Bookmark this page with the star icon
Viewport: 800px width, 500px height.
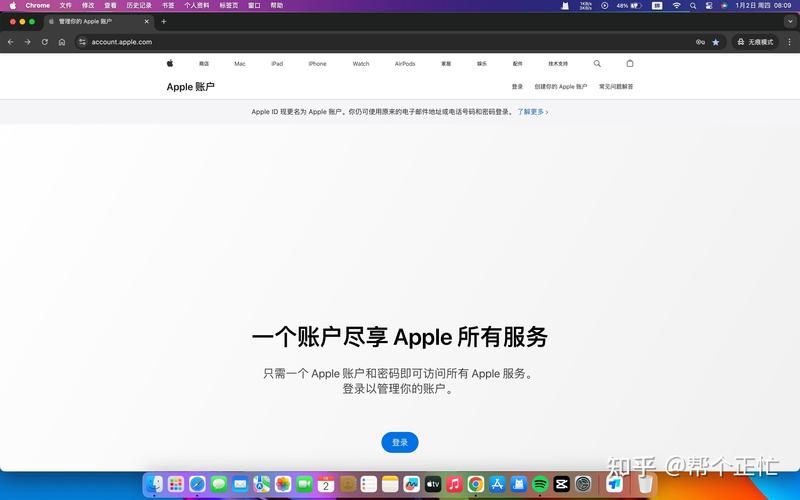pyautogui.click(x=716, y=42)
